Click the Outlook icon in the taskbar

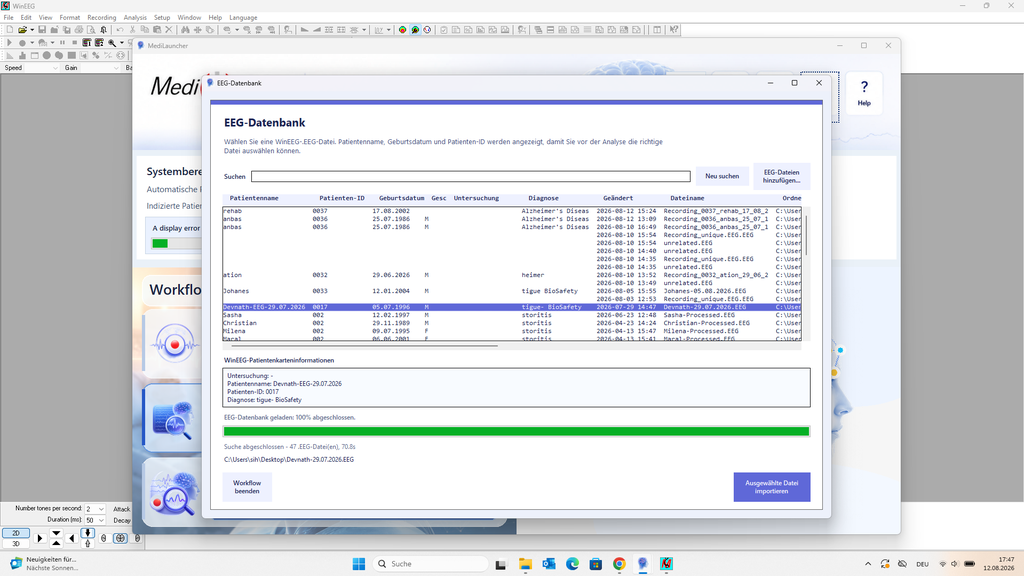[x=549, y=564]
